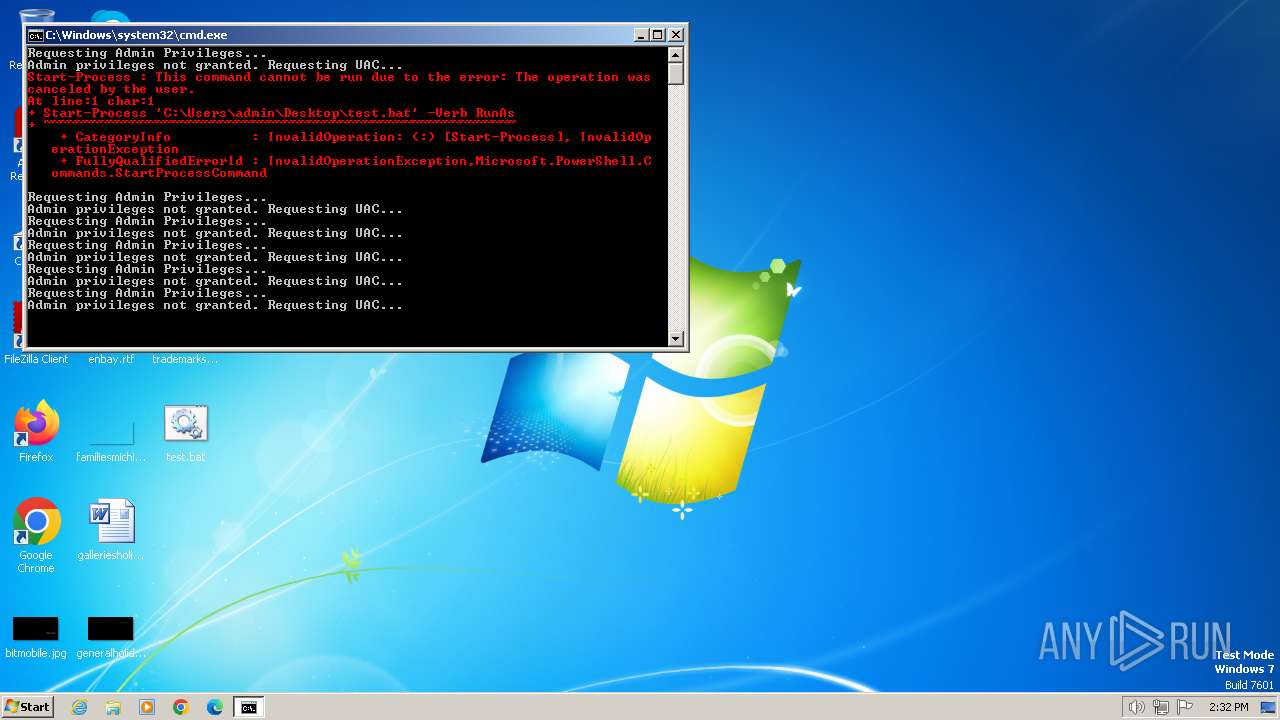Screen dimensions: 1280x720
Task: Close the cmd.exe window
Action: tap(676, 35)
